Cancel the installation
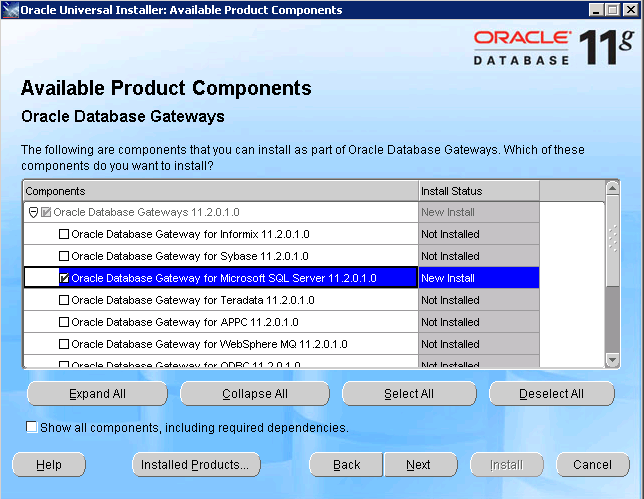The width and height of the screenshot is (644, 499). [593, 465]
